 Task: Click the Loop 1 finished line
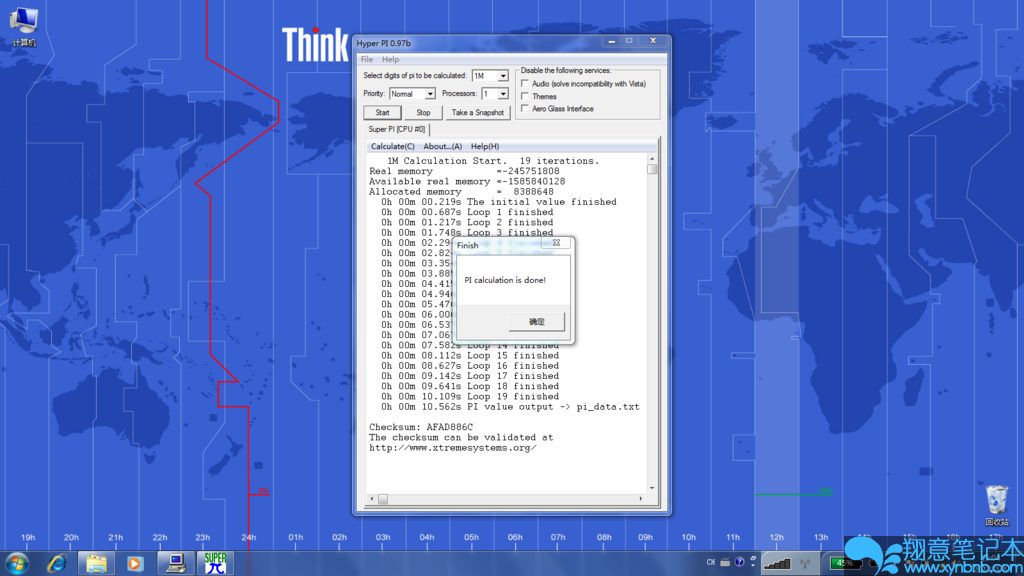point(468,212)
